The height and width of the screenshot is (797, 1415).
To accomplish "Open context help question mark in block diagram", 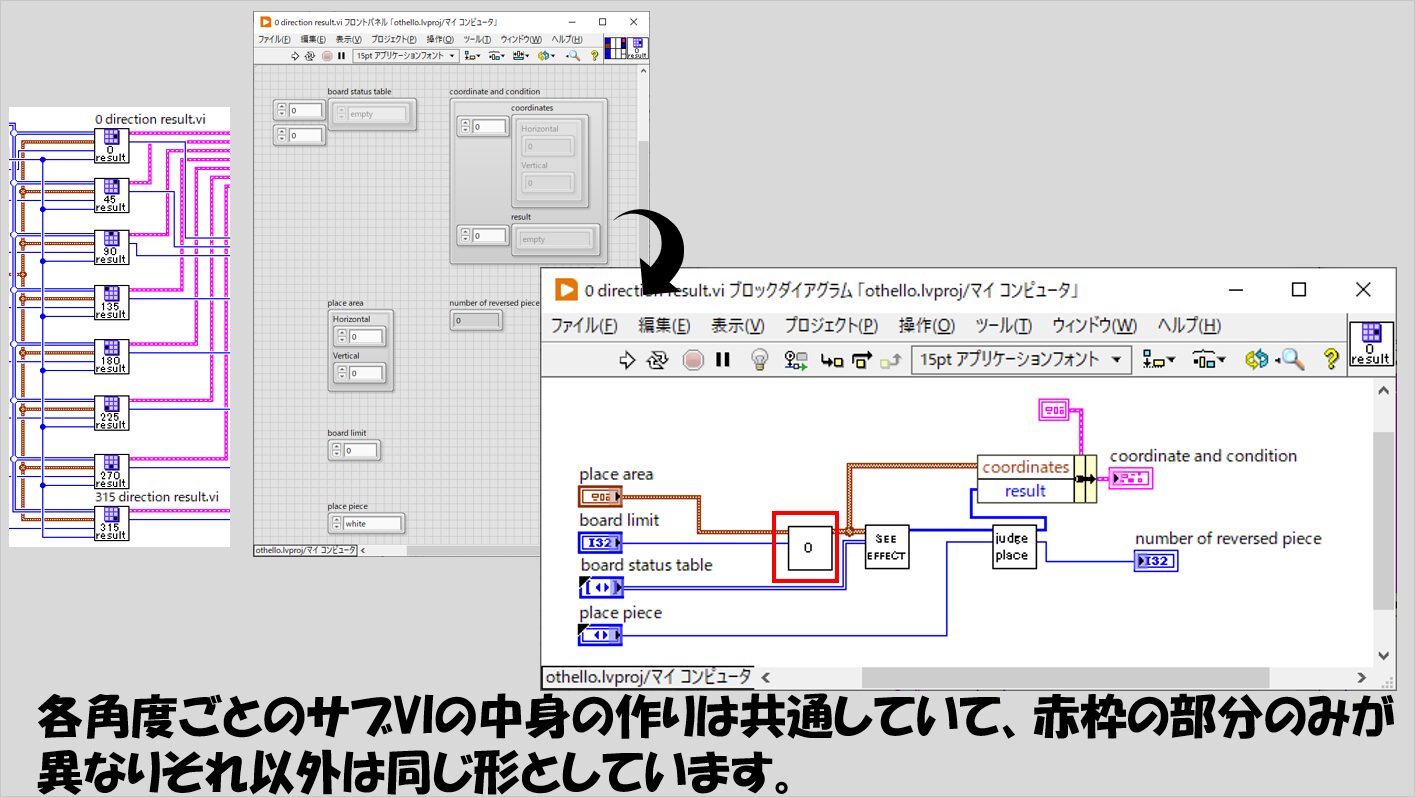I will [x=1330, y=360].
